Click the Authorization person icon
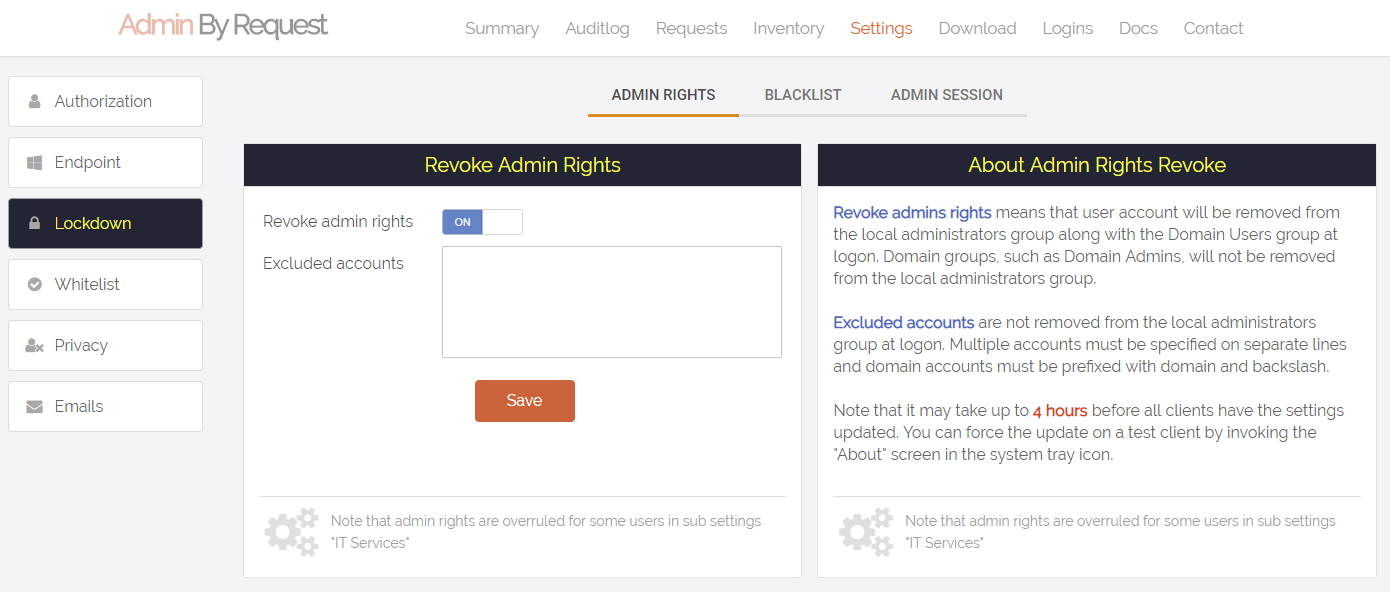 click(x=35, y=101)
